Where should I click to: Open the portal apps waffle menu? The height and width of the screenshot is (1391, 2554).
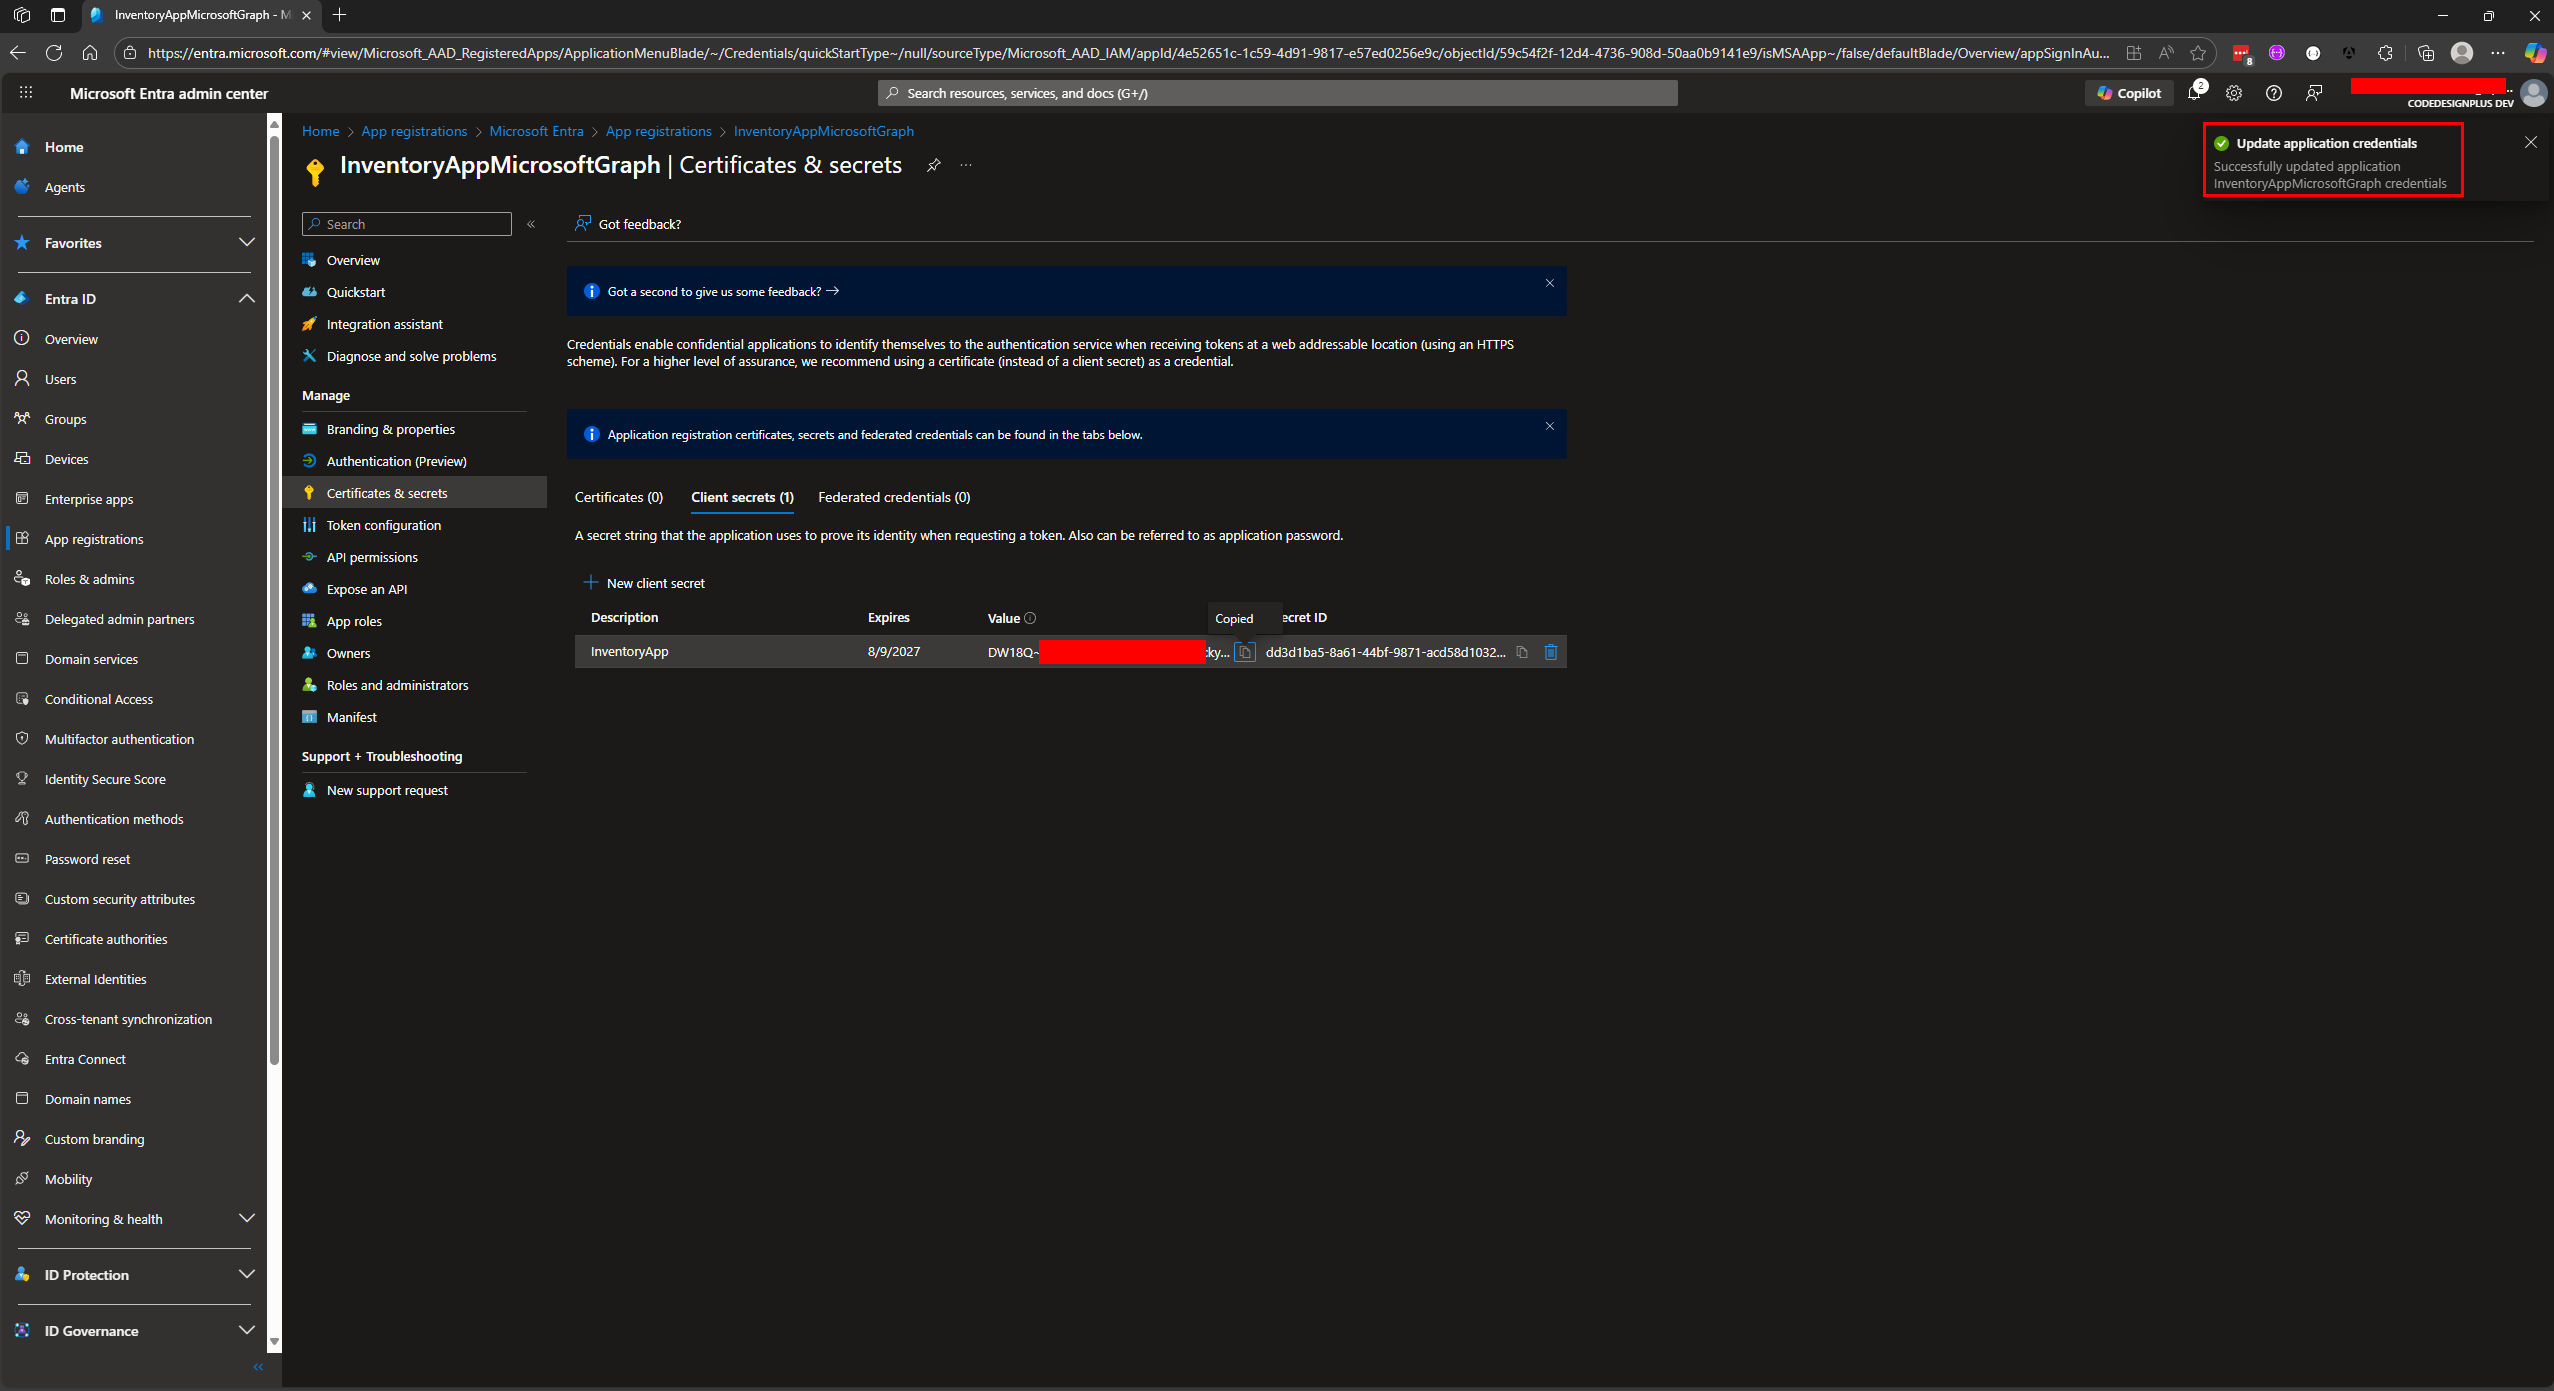(26, 93)
